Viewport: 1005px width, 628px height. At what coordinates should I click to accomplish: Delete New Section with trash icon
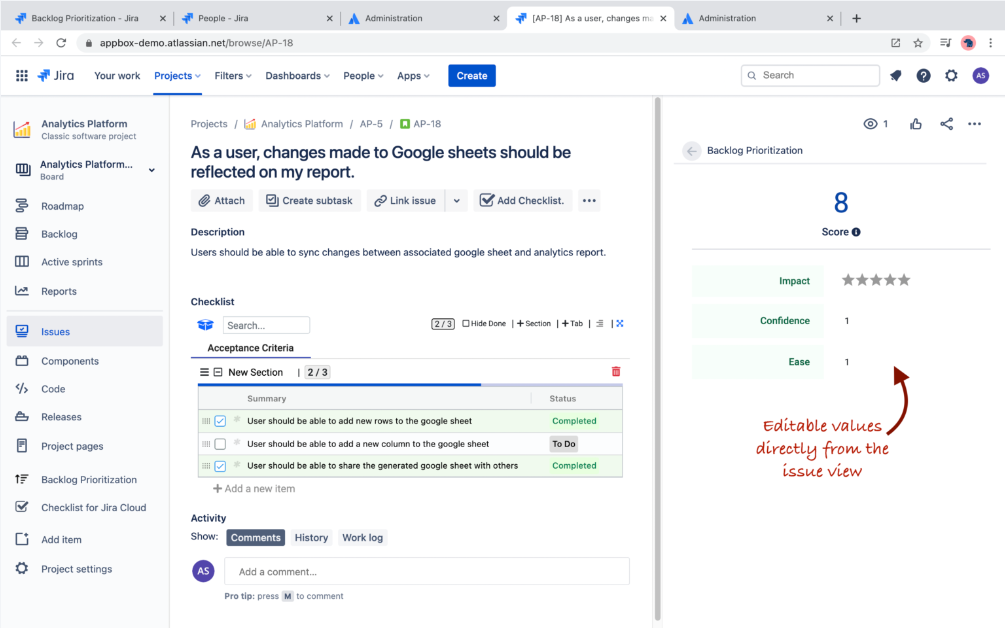tap(615, 372)
